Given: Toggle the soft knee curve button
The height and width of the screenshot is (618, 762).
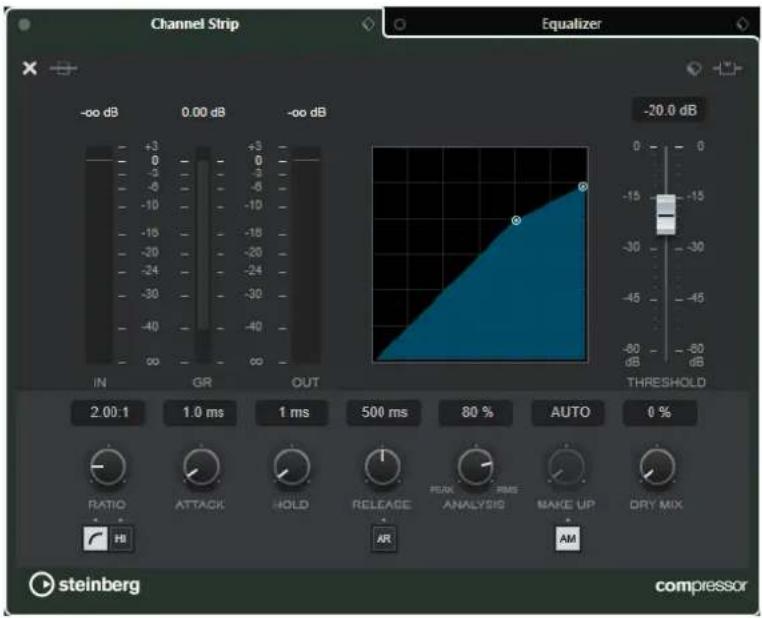Looking at the screenshot, I should pos(96,538).
